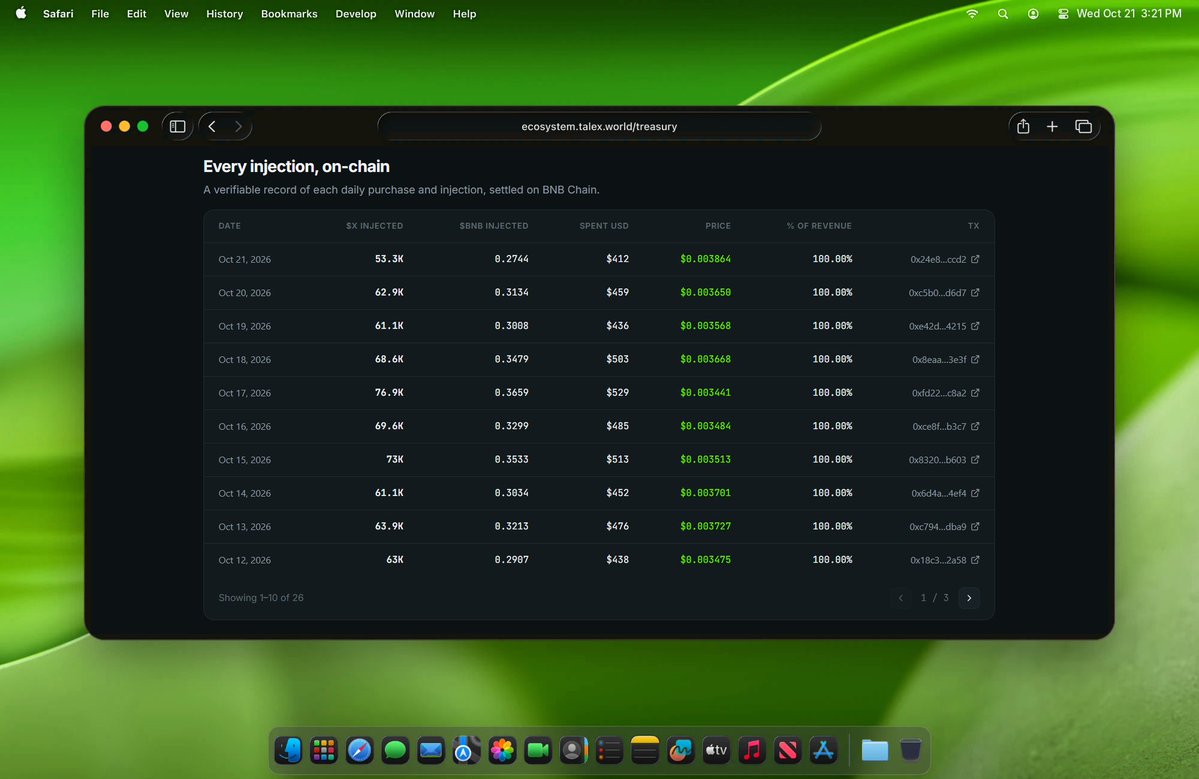This screenshot has height=779, width=1199.
Task: Open Wi-Fi status in menu bar
Action: [x=972, y=14]
